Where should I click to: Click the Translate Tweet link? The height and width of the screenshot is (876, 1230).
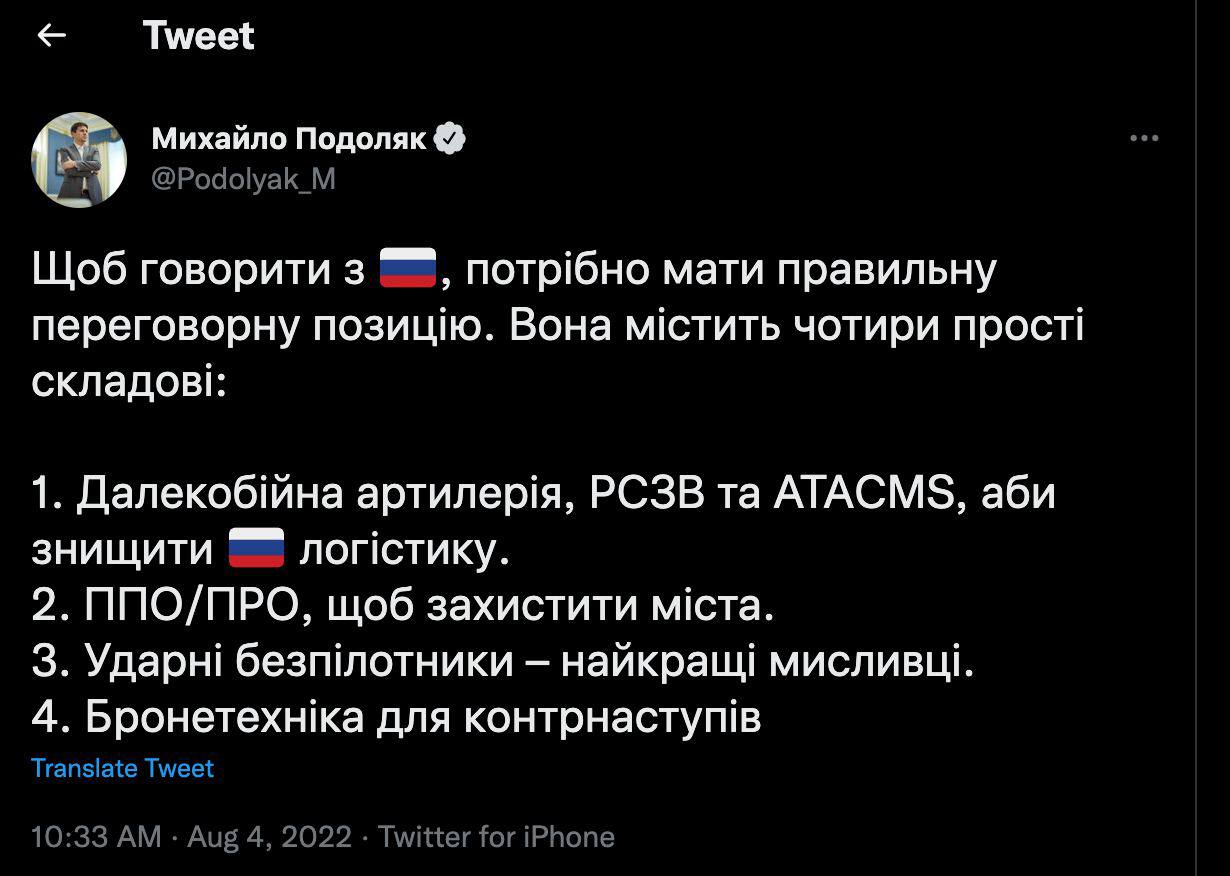122,768
